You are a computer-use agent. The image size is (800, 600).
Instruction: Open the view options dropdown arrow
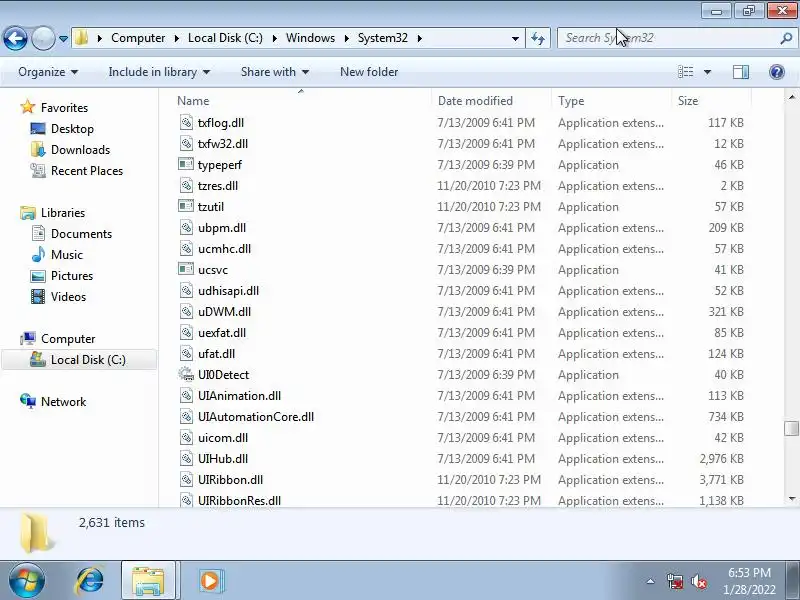pyautogui.click(x=707, y=72)
